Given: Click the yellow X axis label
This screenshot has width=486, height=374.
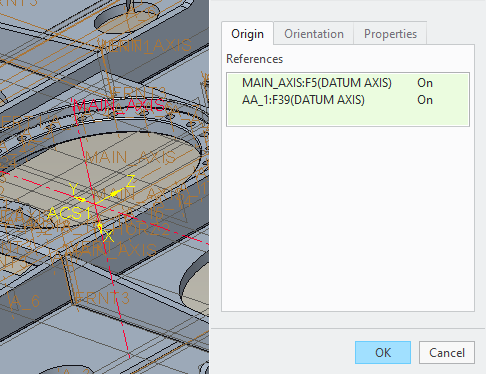Looking at the screenshot, I should (x=108, y=236).
